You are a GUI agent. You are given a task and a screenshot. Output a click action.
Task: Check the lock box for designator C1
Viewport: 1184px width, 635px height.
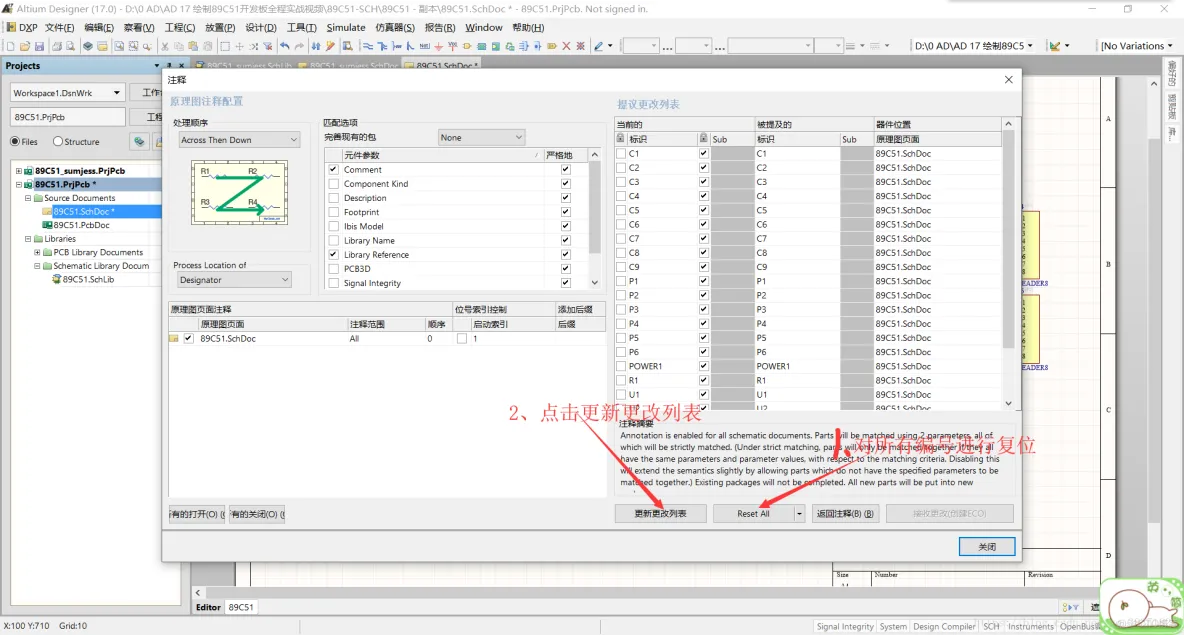(621, 153)
